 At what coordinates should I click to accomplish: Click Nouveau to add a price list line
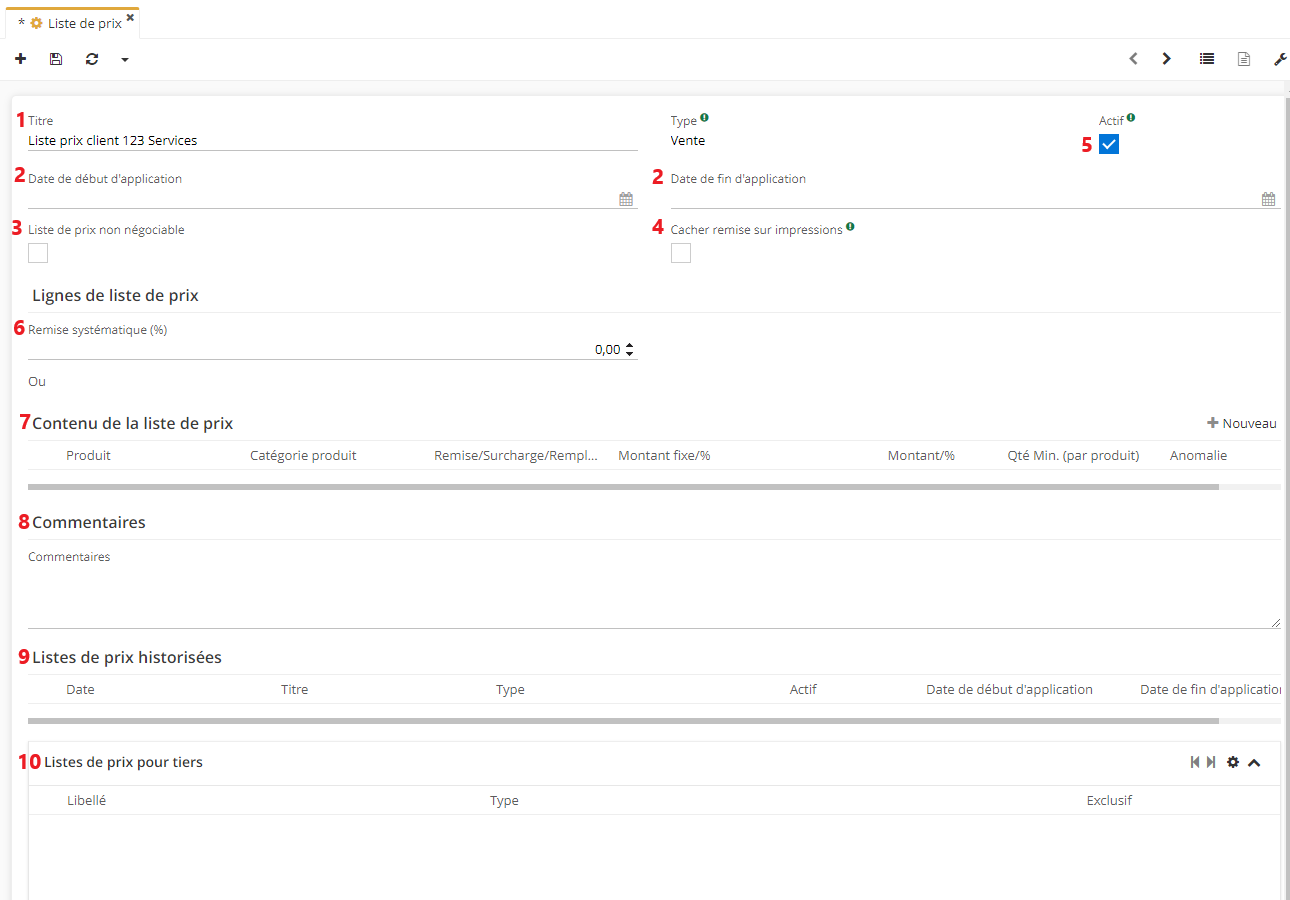(1242, 423)
